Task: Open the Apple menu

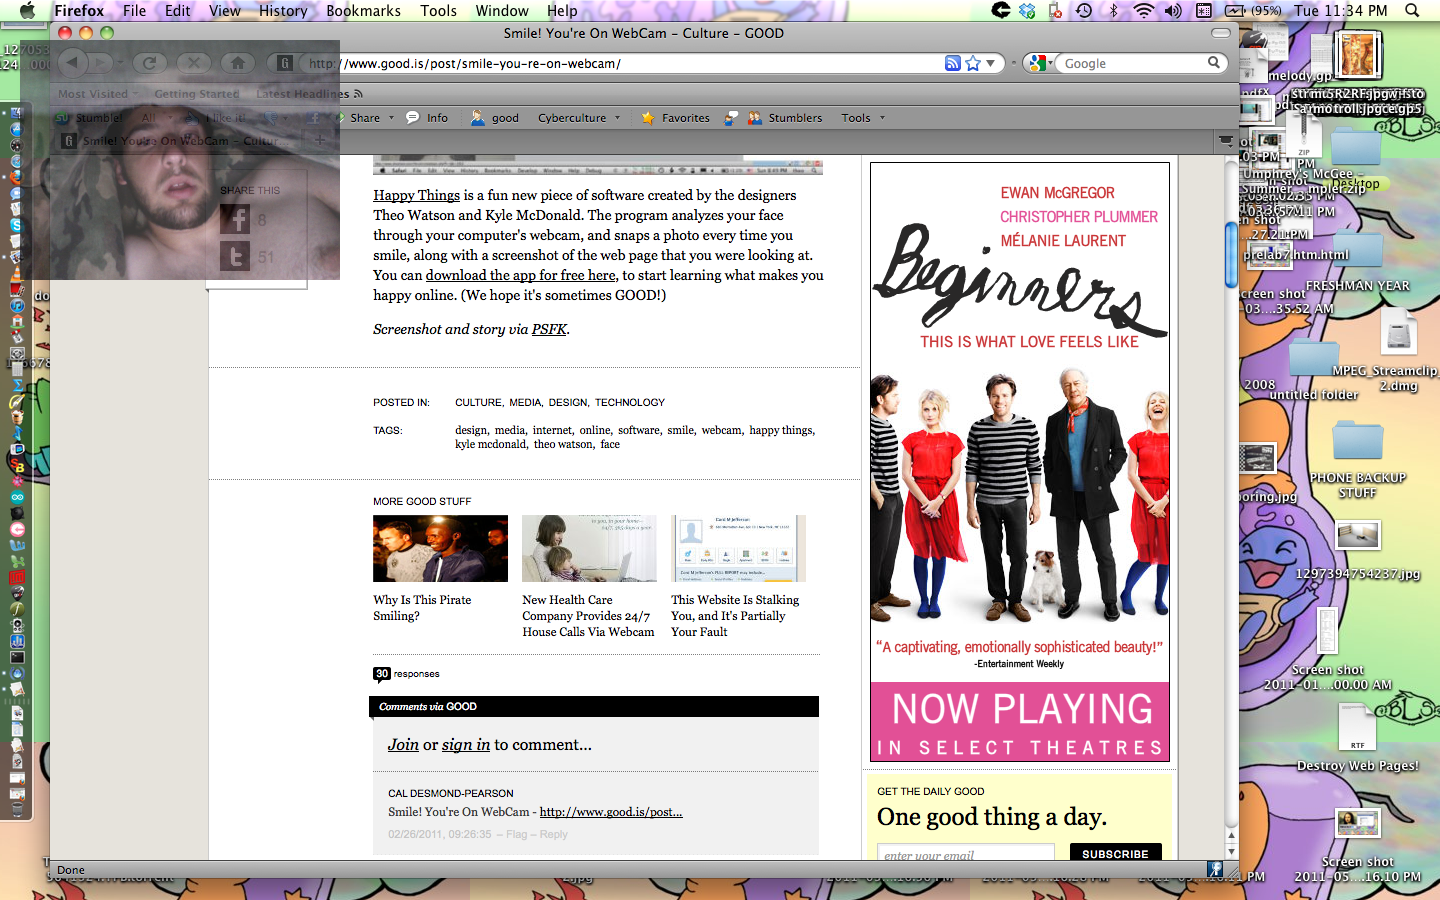Action: (x=27, y=11)
